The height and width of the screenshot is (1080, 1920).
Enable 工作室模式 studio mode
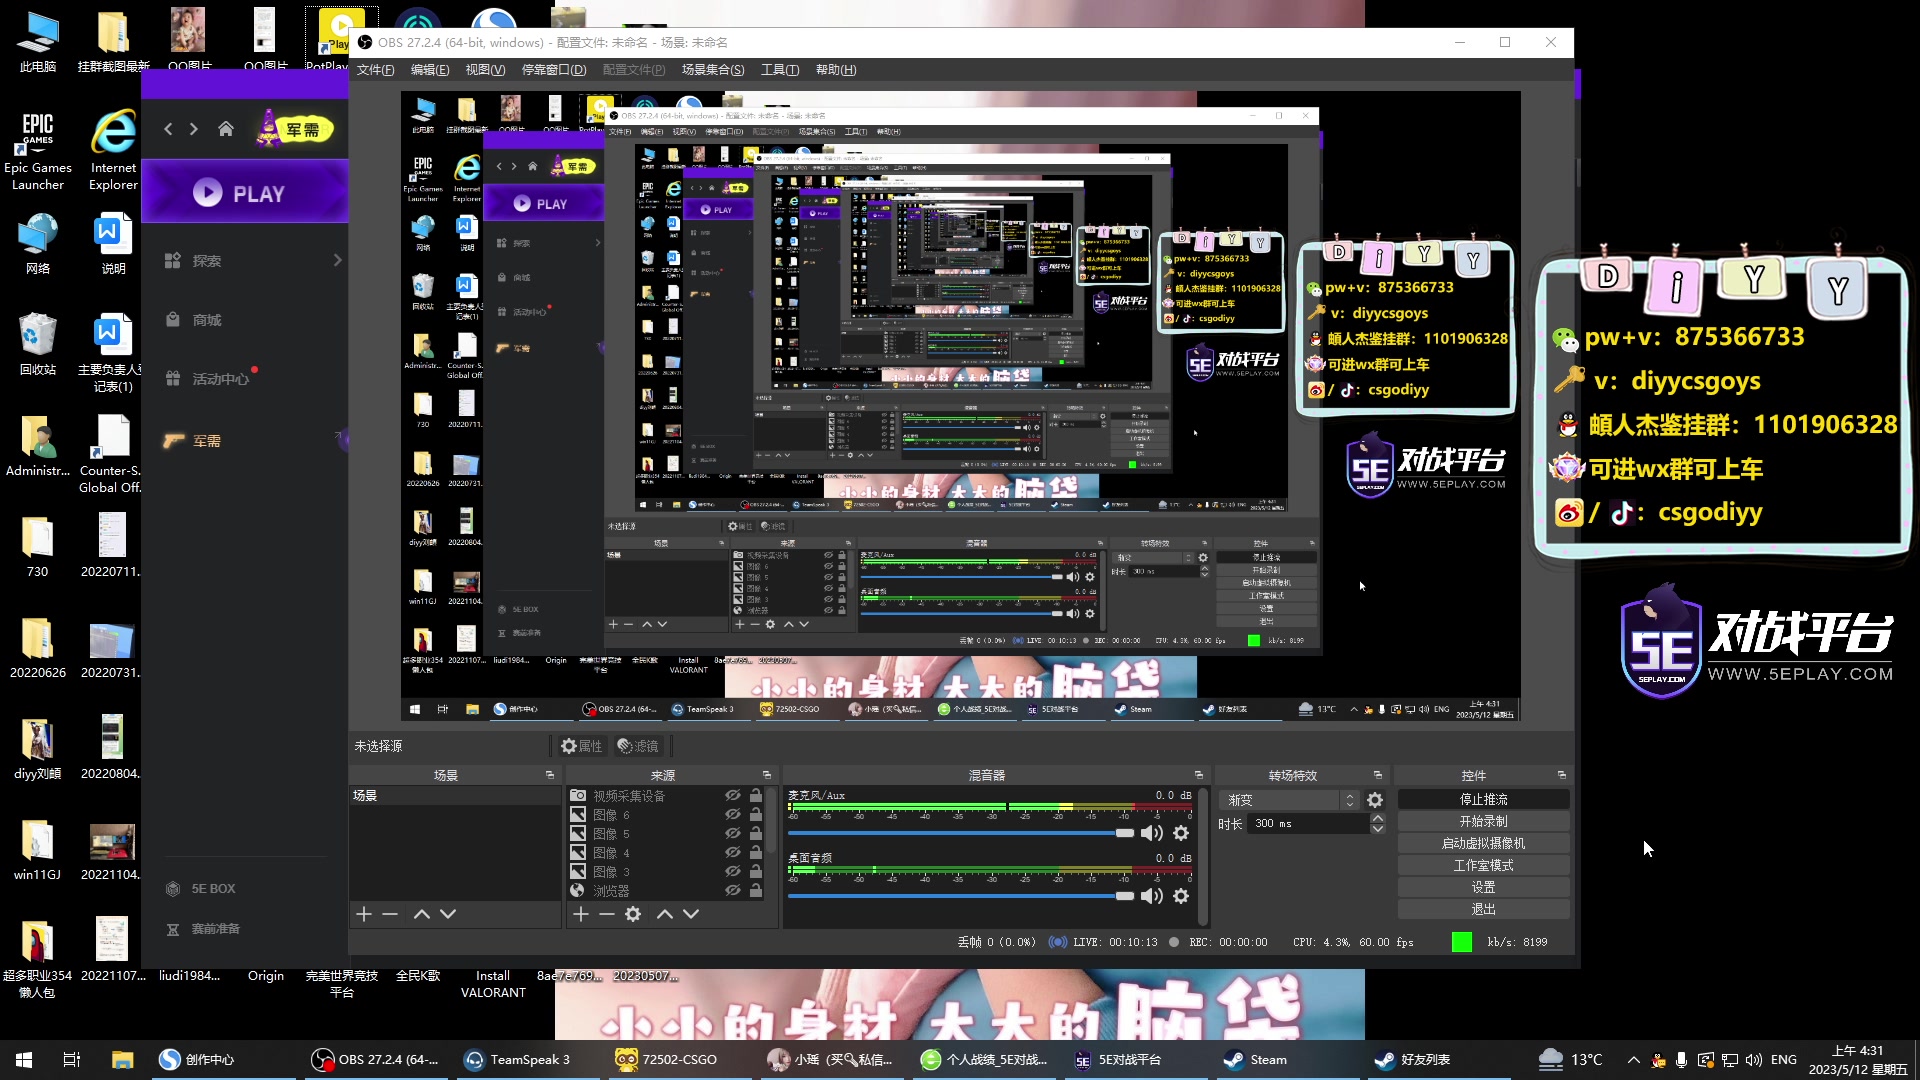pos(1483,866)
